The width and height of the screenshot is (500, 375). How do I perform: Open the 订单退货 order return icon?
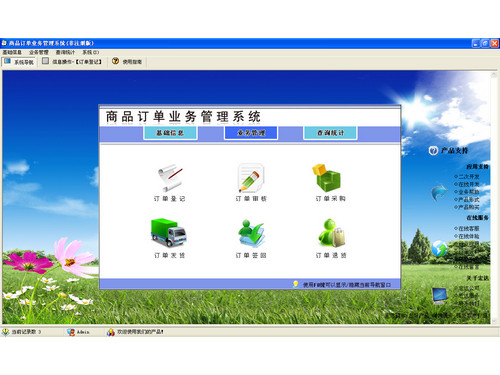331,233
